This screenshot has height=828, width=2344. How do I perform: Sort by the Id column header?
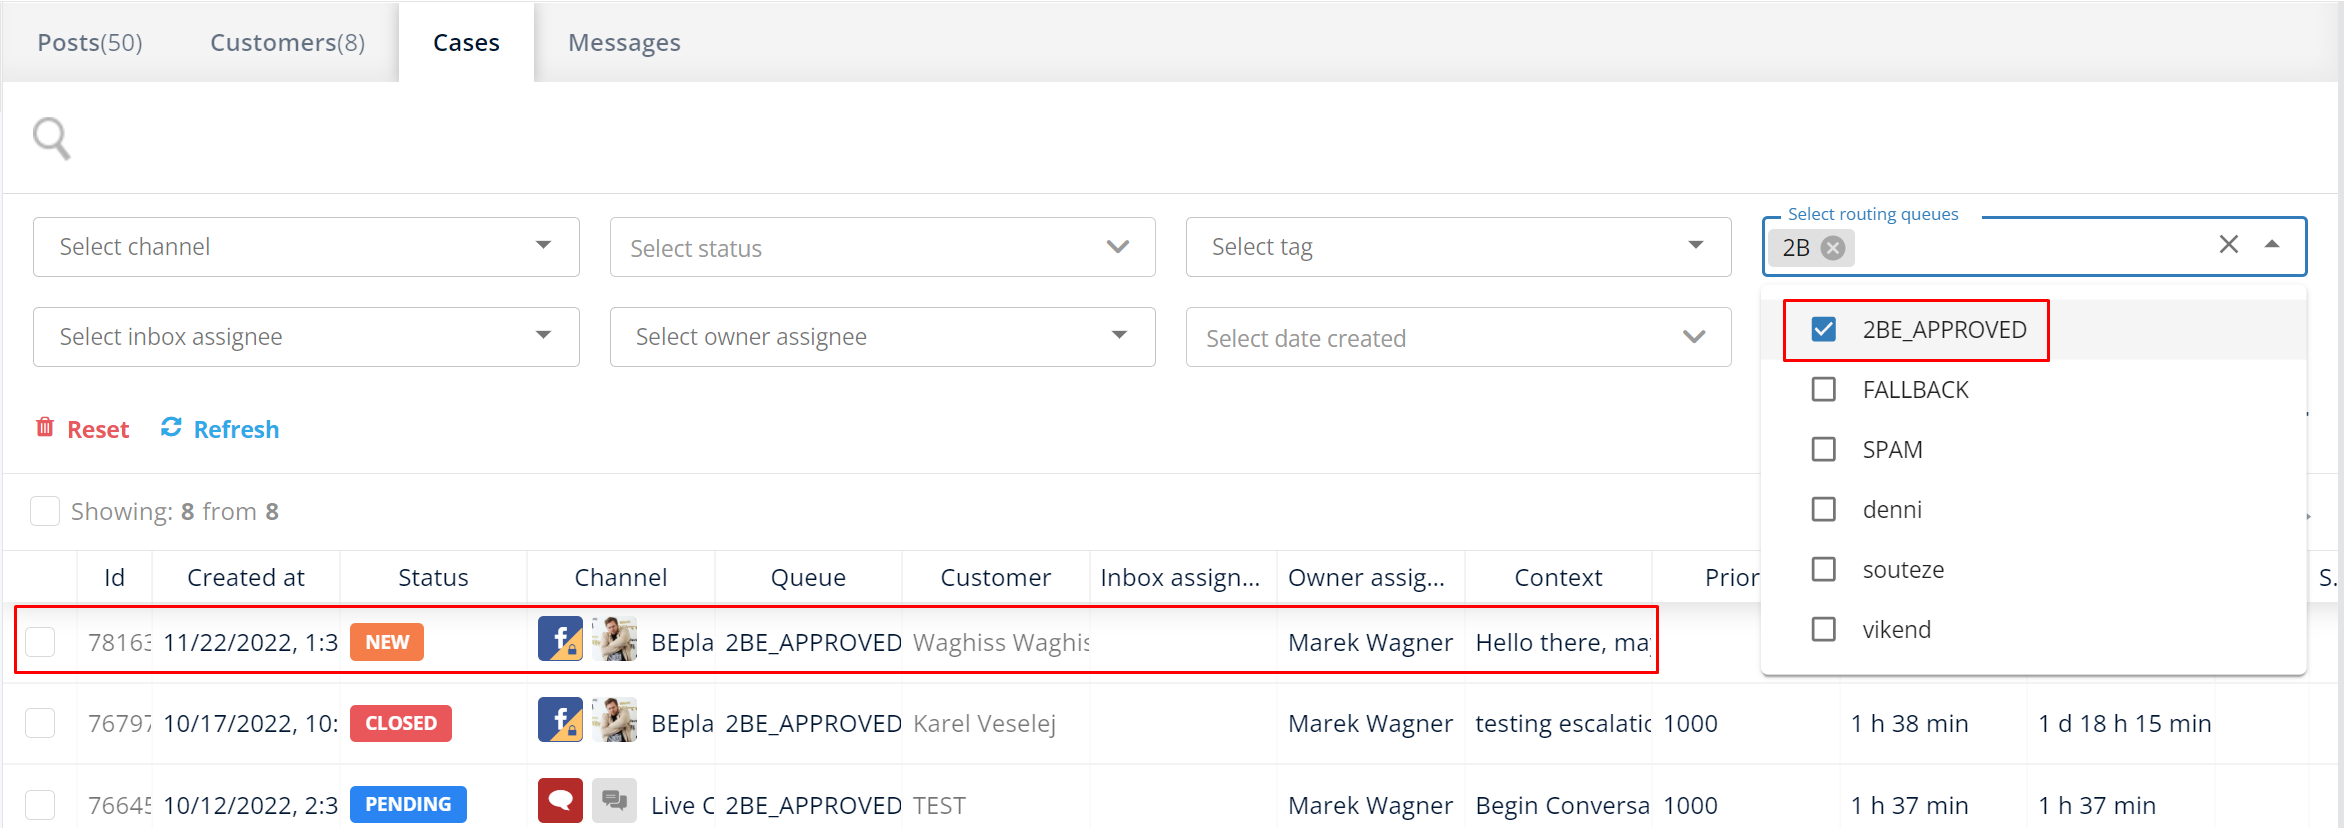click(x=115, y=577)
